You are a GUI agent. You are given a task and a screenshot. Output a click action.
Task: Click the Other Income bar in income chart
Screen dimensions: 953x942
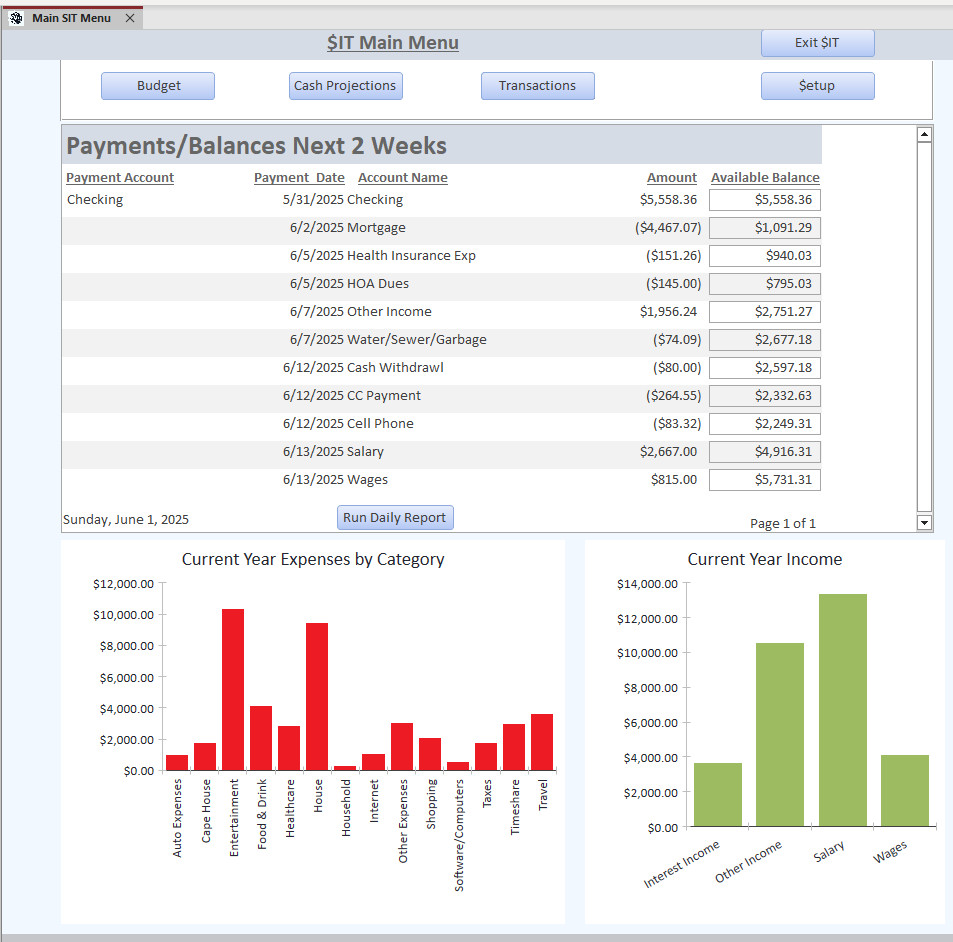[x=780, y=735]
